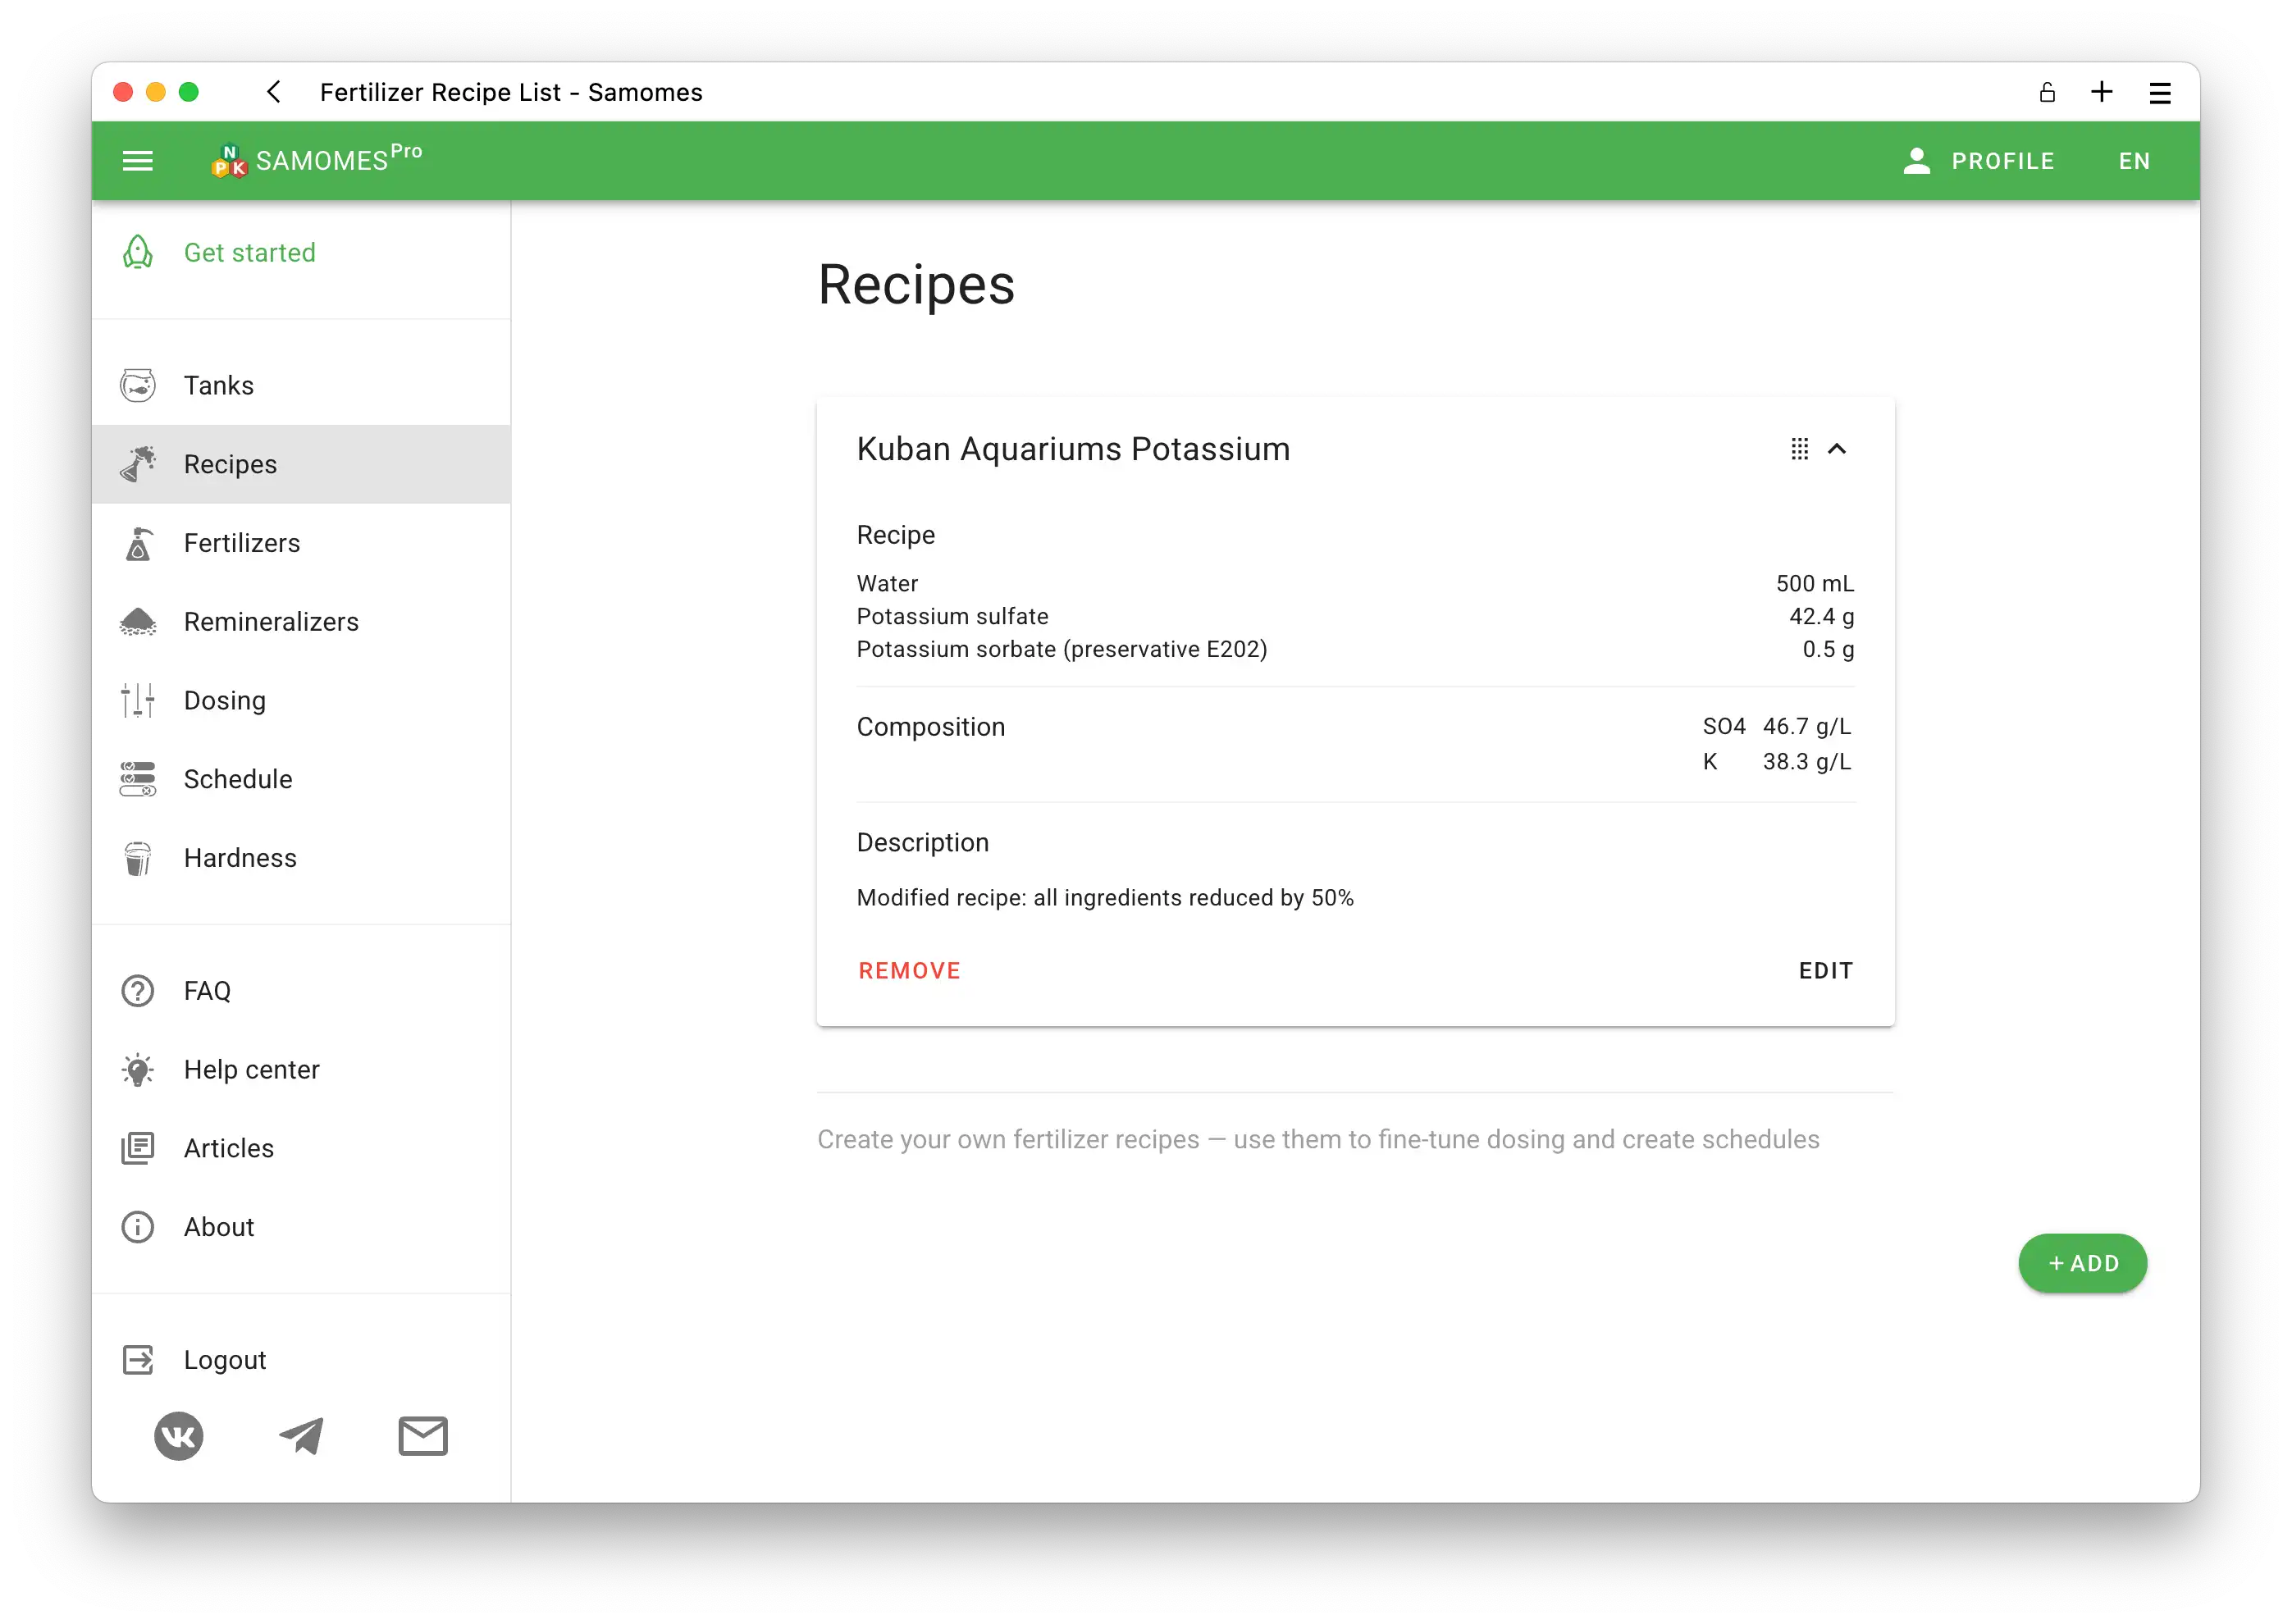Edit the potassium recipe
The width and height of the screenshot is (2292, 1624).
click(x=1825, y=971)
